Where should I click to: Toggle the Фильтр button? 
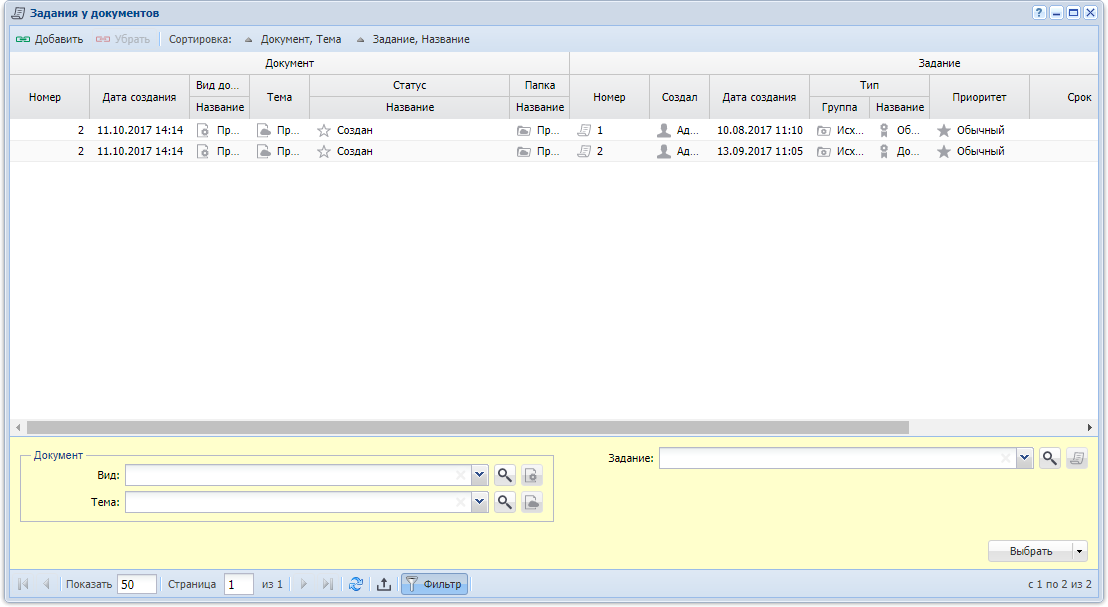[x=435, y=584]
